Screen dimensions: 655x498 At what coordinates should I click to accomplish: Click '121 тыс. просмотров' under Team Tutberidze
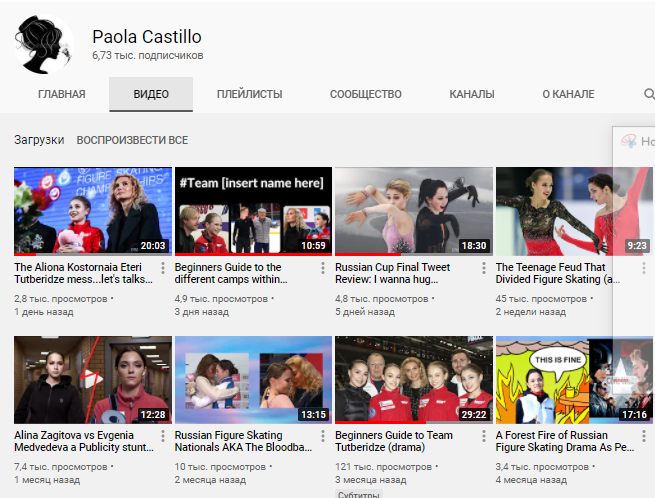[x=383, y=467]
